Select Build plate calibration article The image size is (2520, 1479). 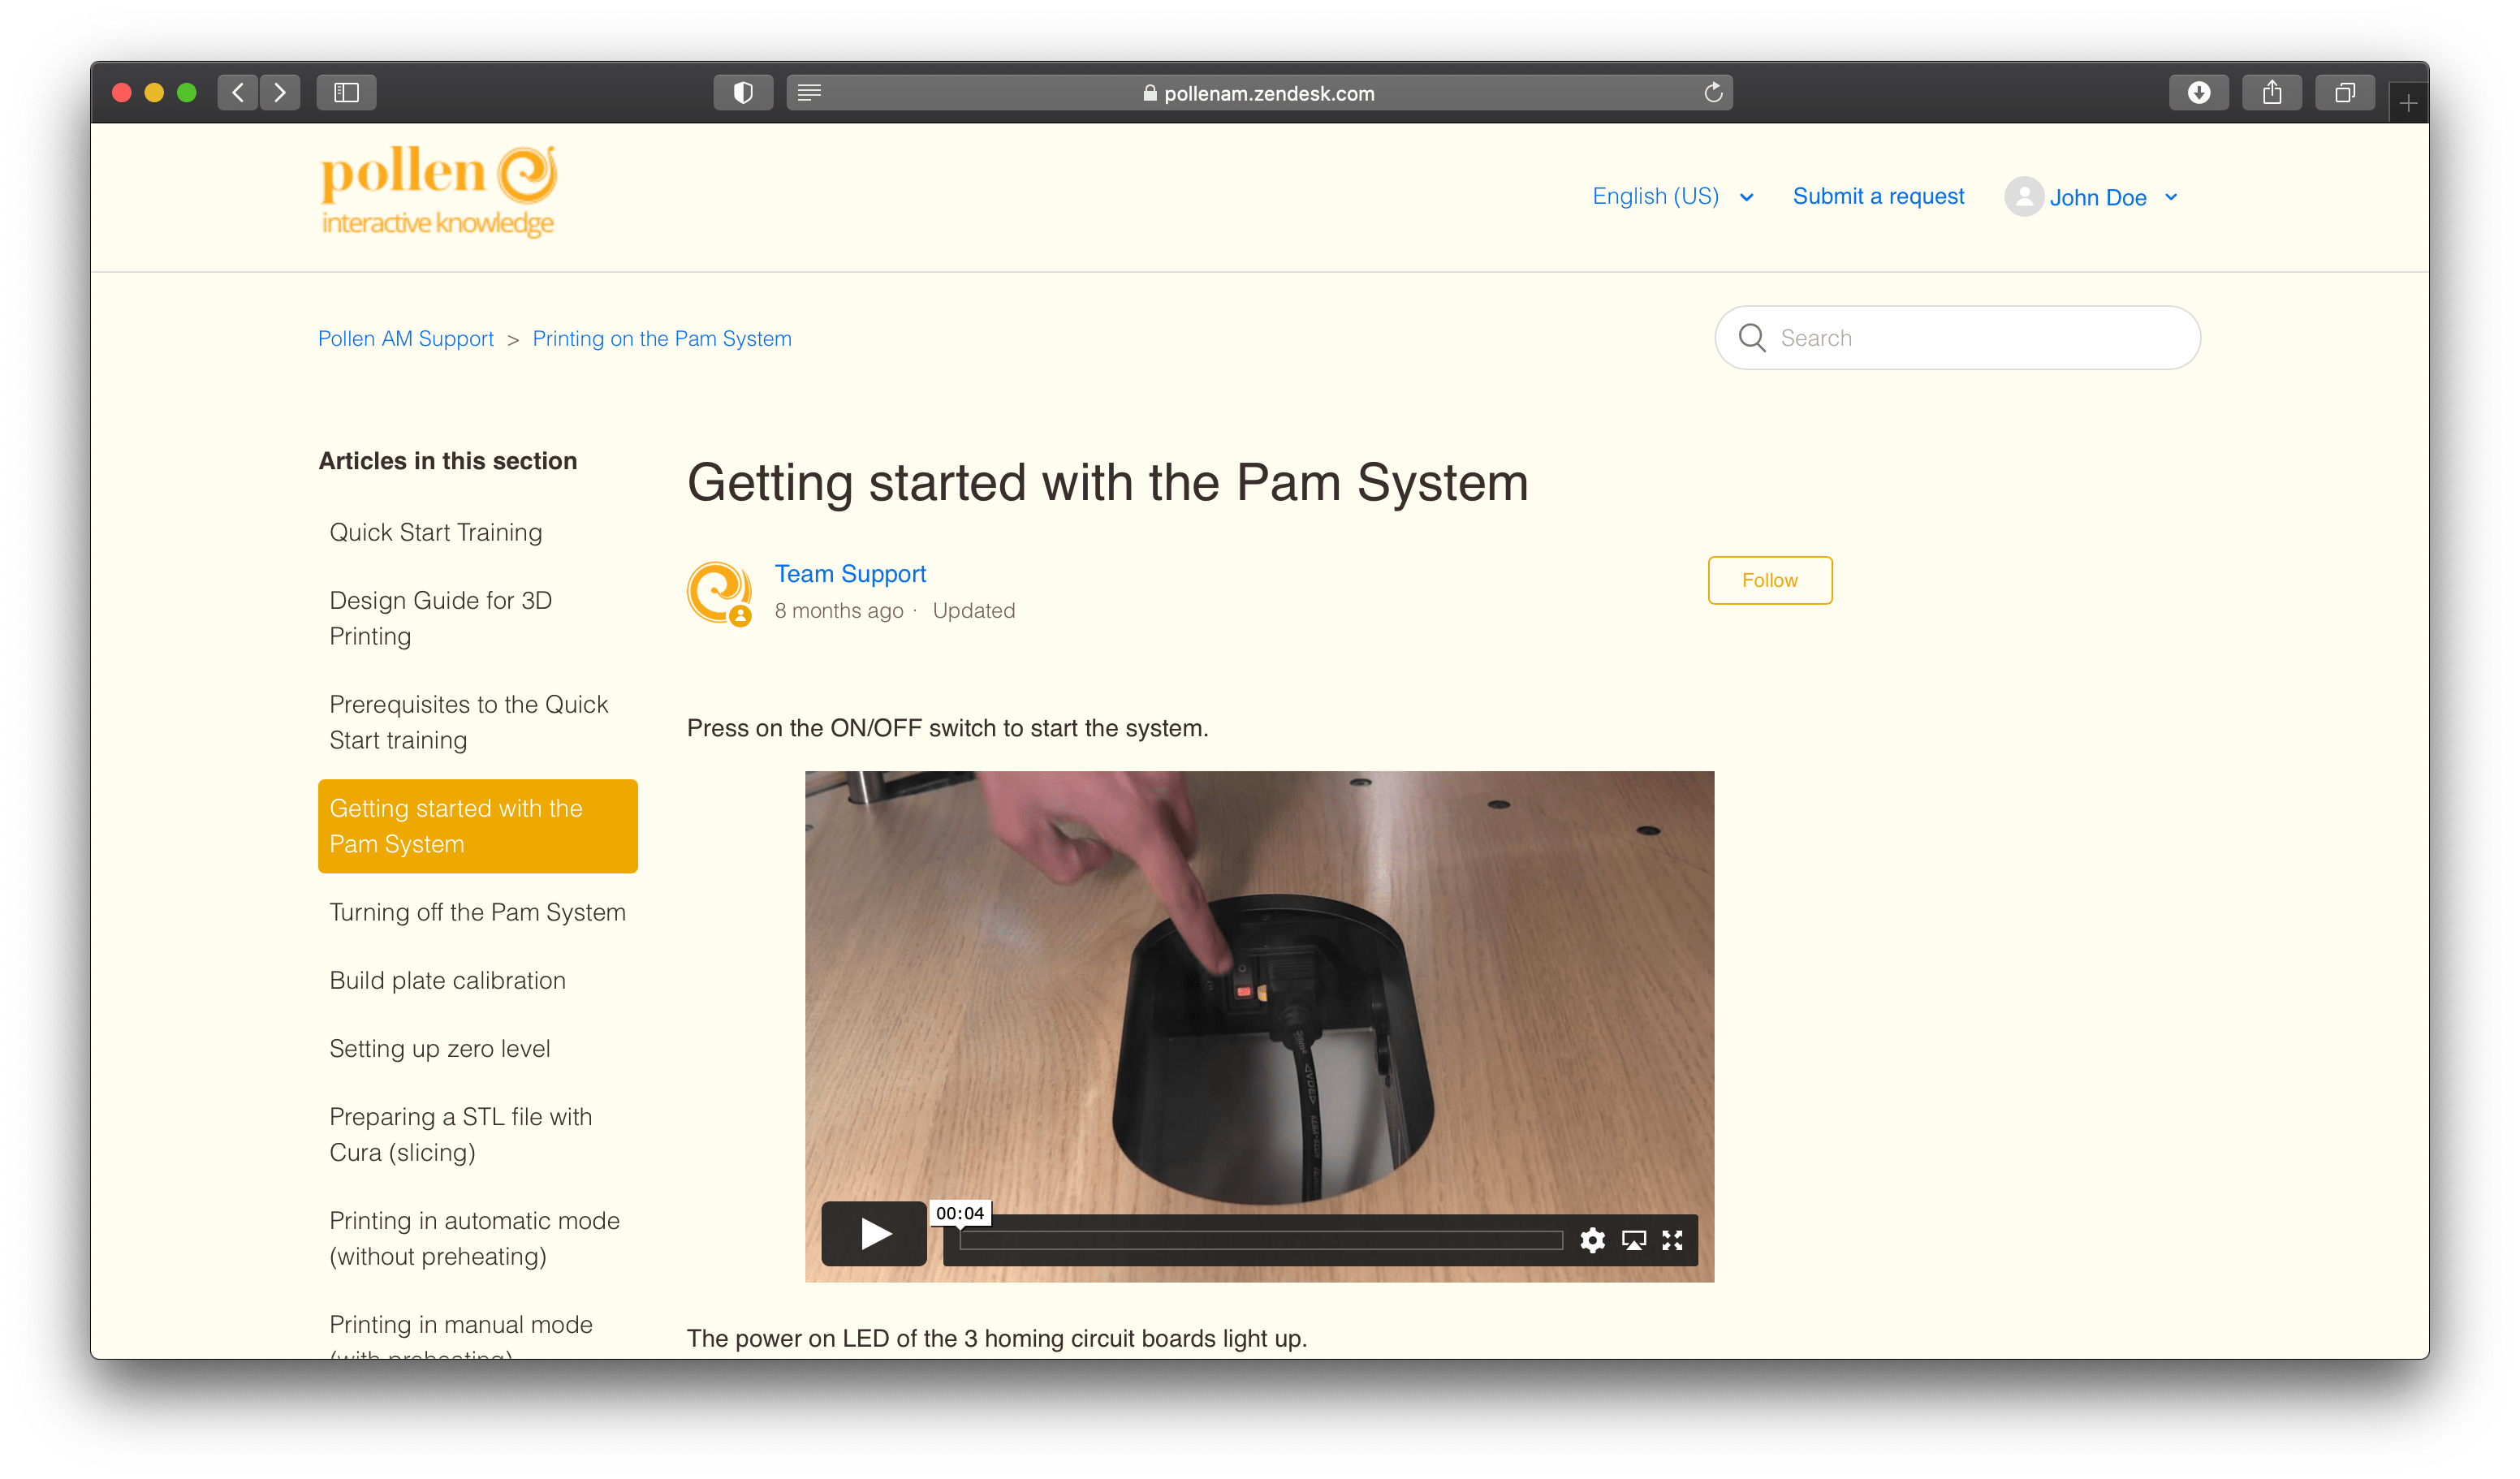tap(447, 981)
